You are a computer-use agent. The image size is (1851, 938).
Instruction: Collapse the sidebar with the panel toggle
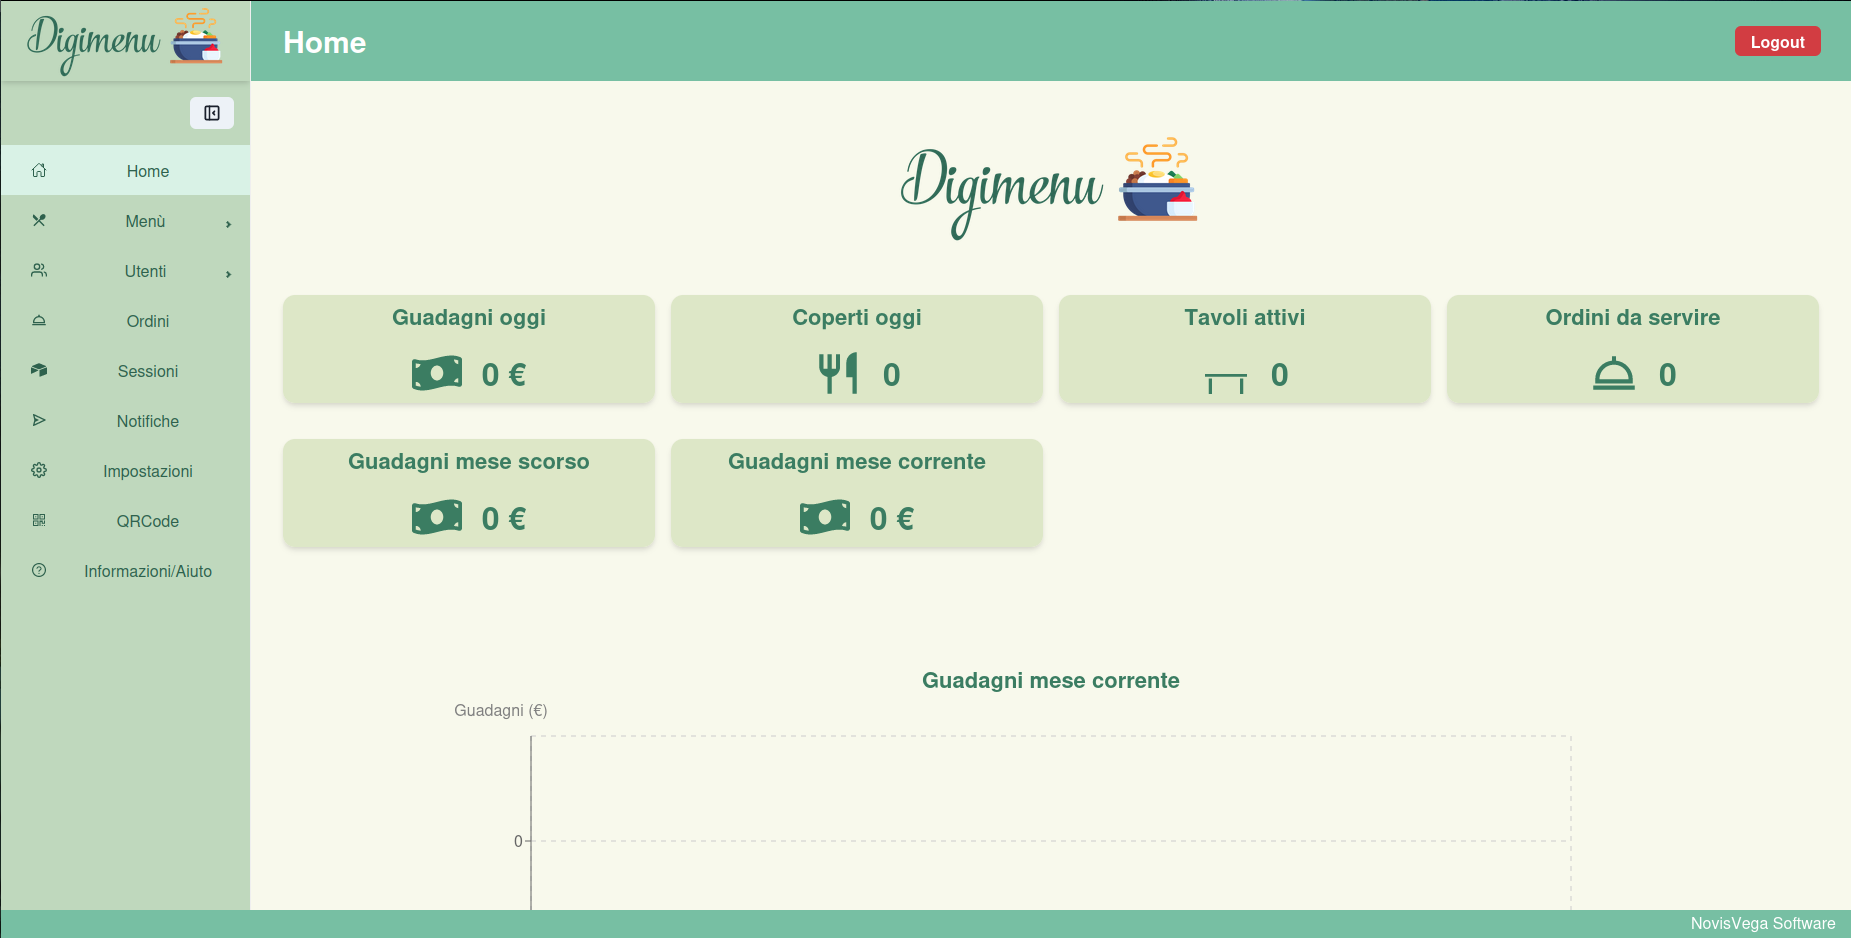tap(212, 113)
